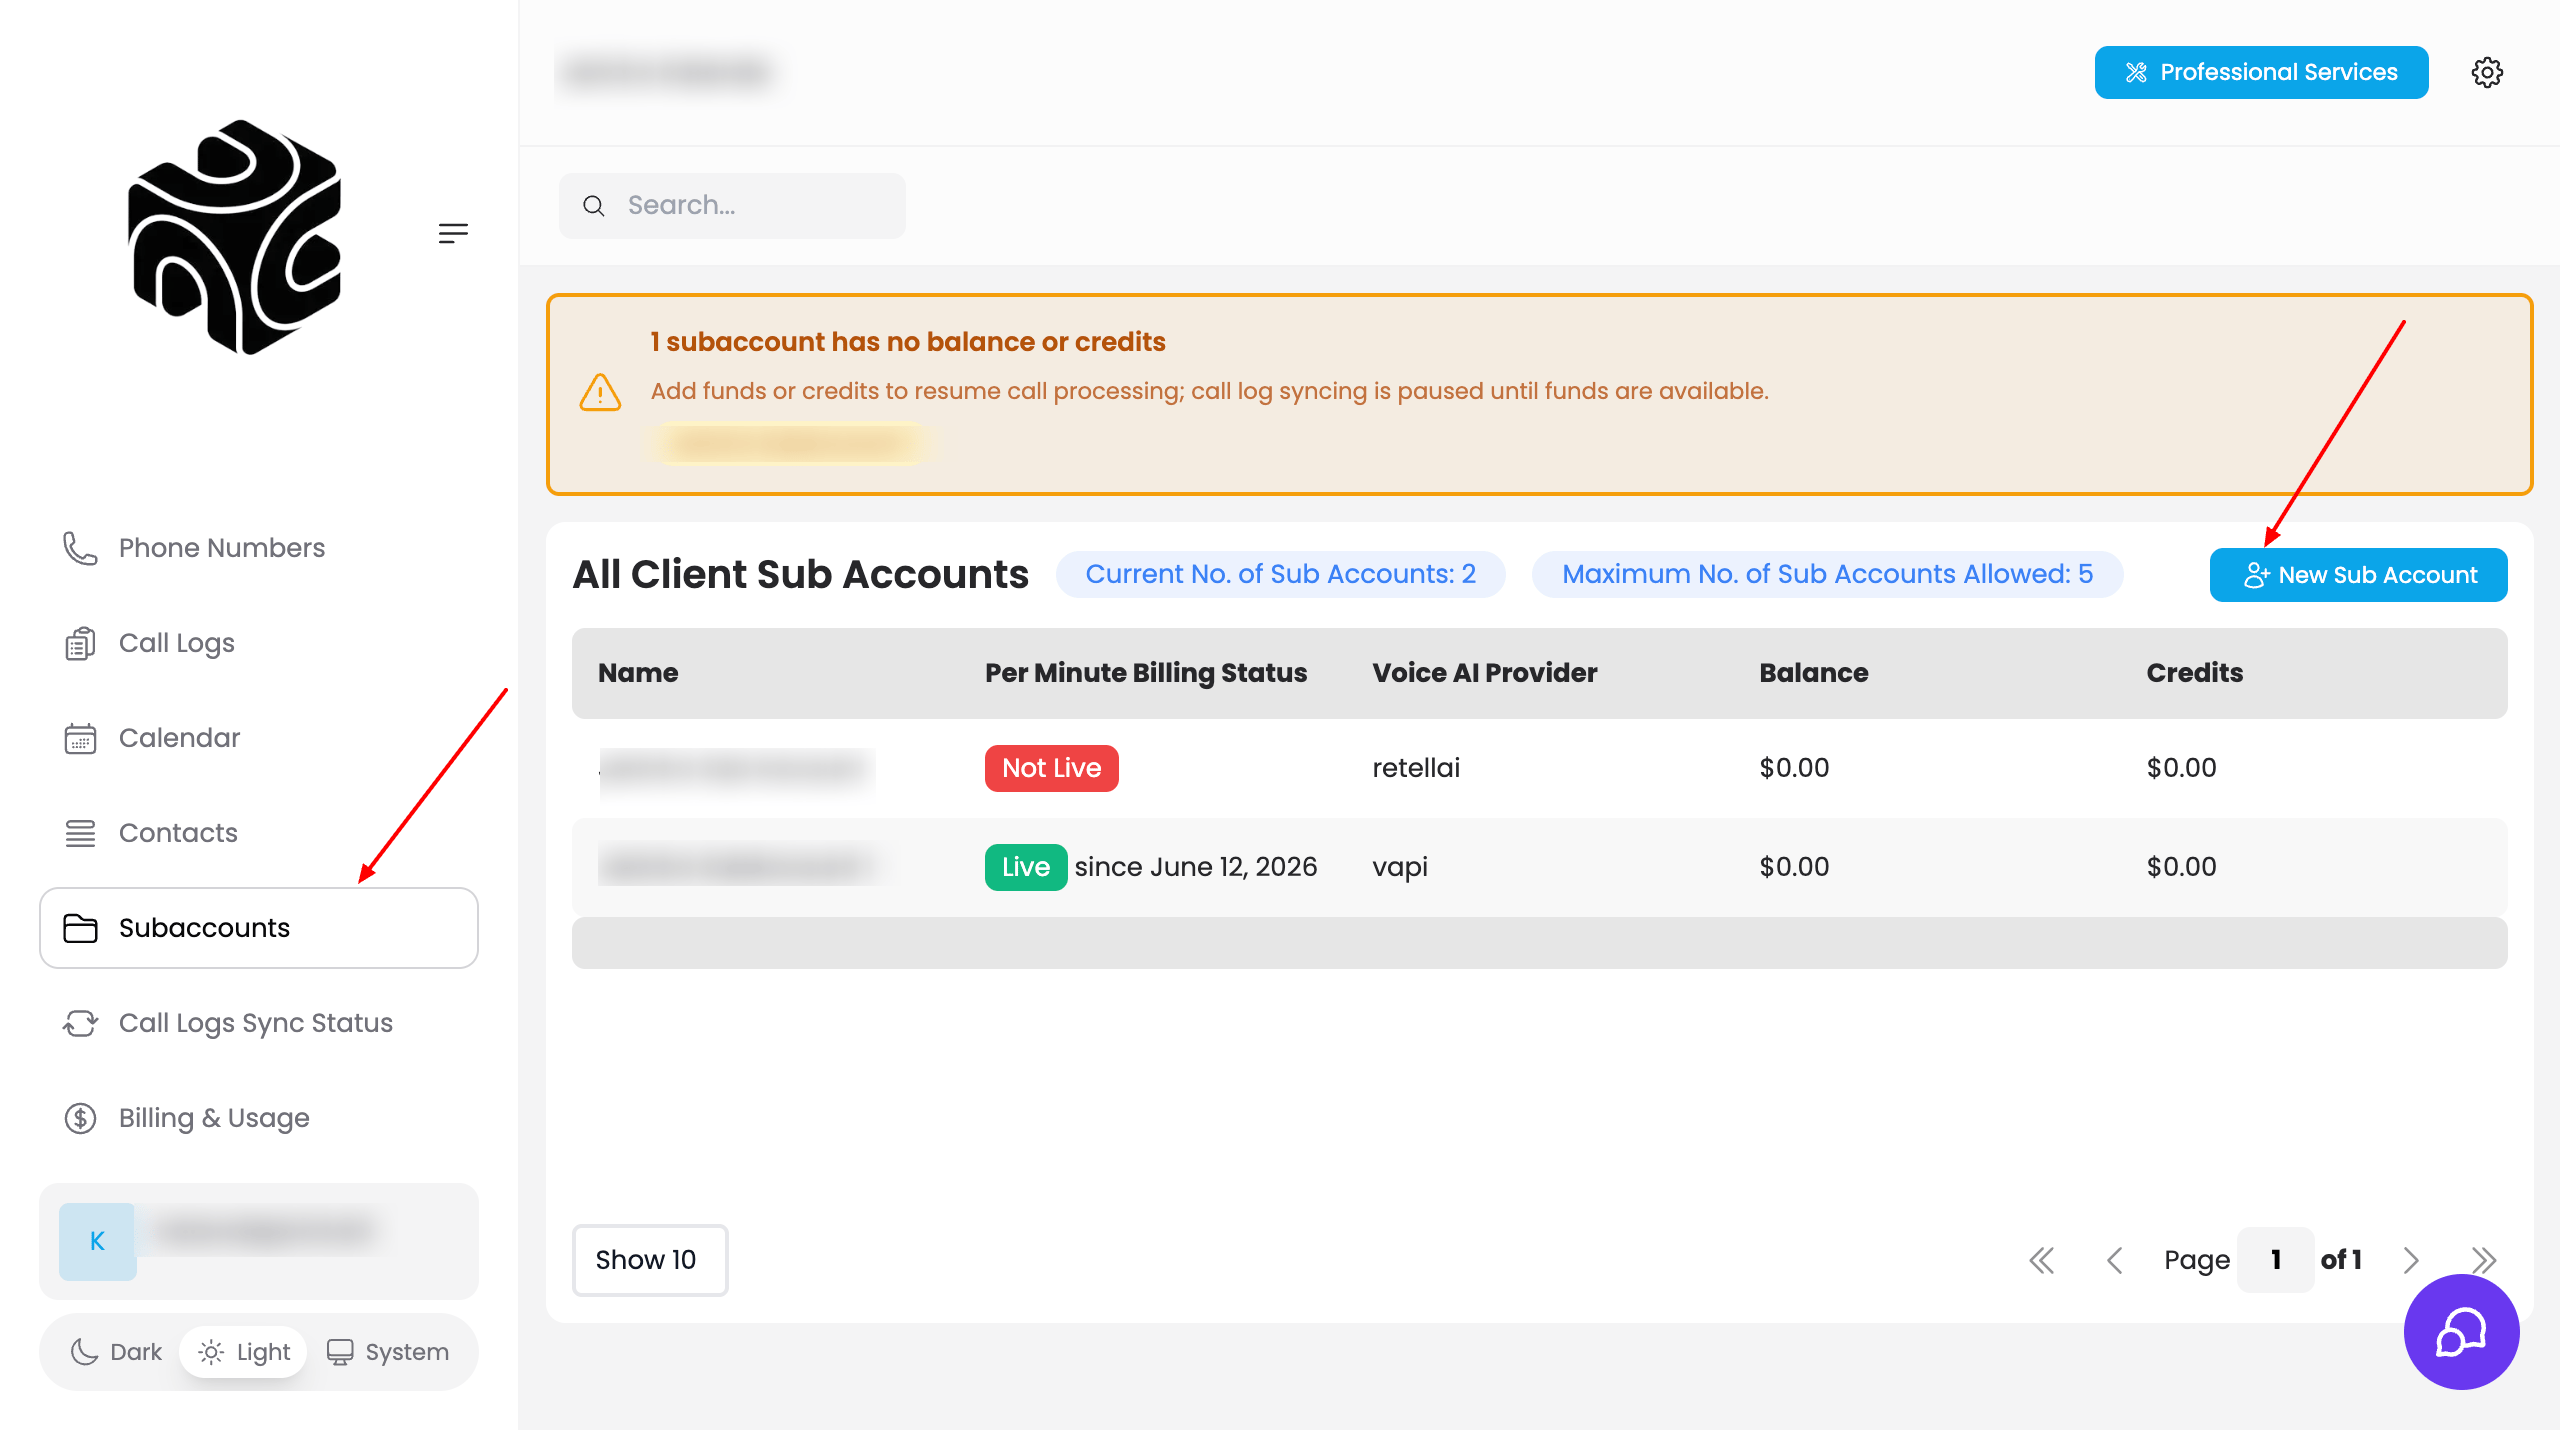
Task: Go to first page double-chevron
Action: [2041, 1260]
